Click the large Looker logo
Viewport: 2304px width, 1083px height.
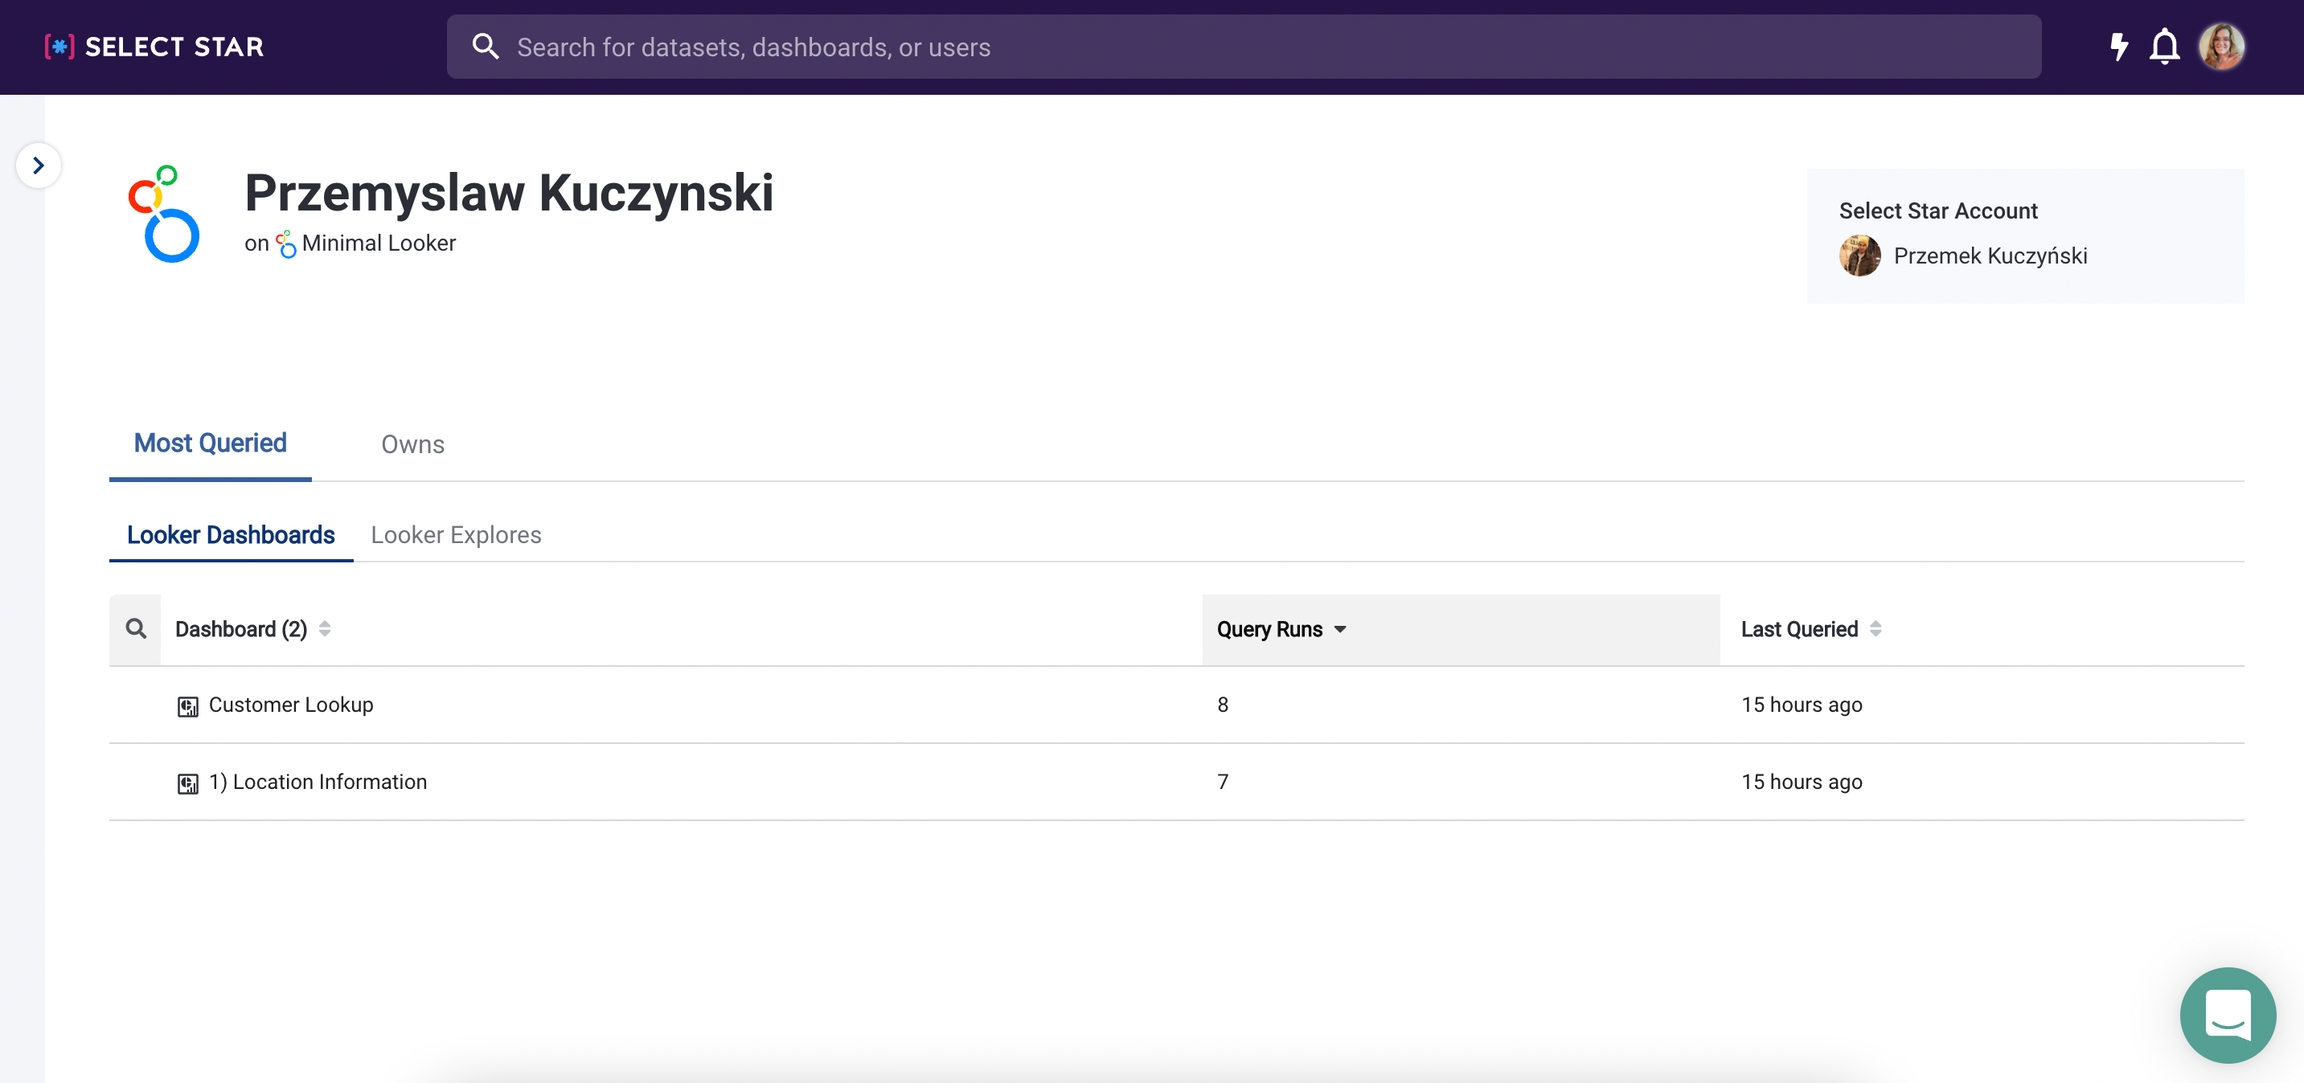[164, 214]
